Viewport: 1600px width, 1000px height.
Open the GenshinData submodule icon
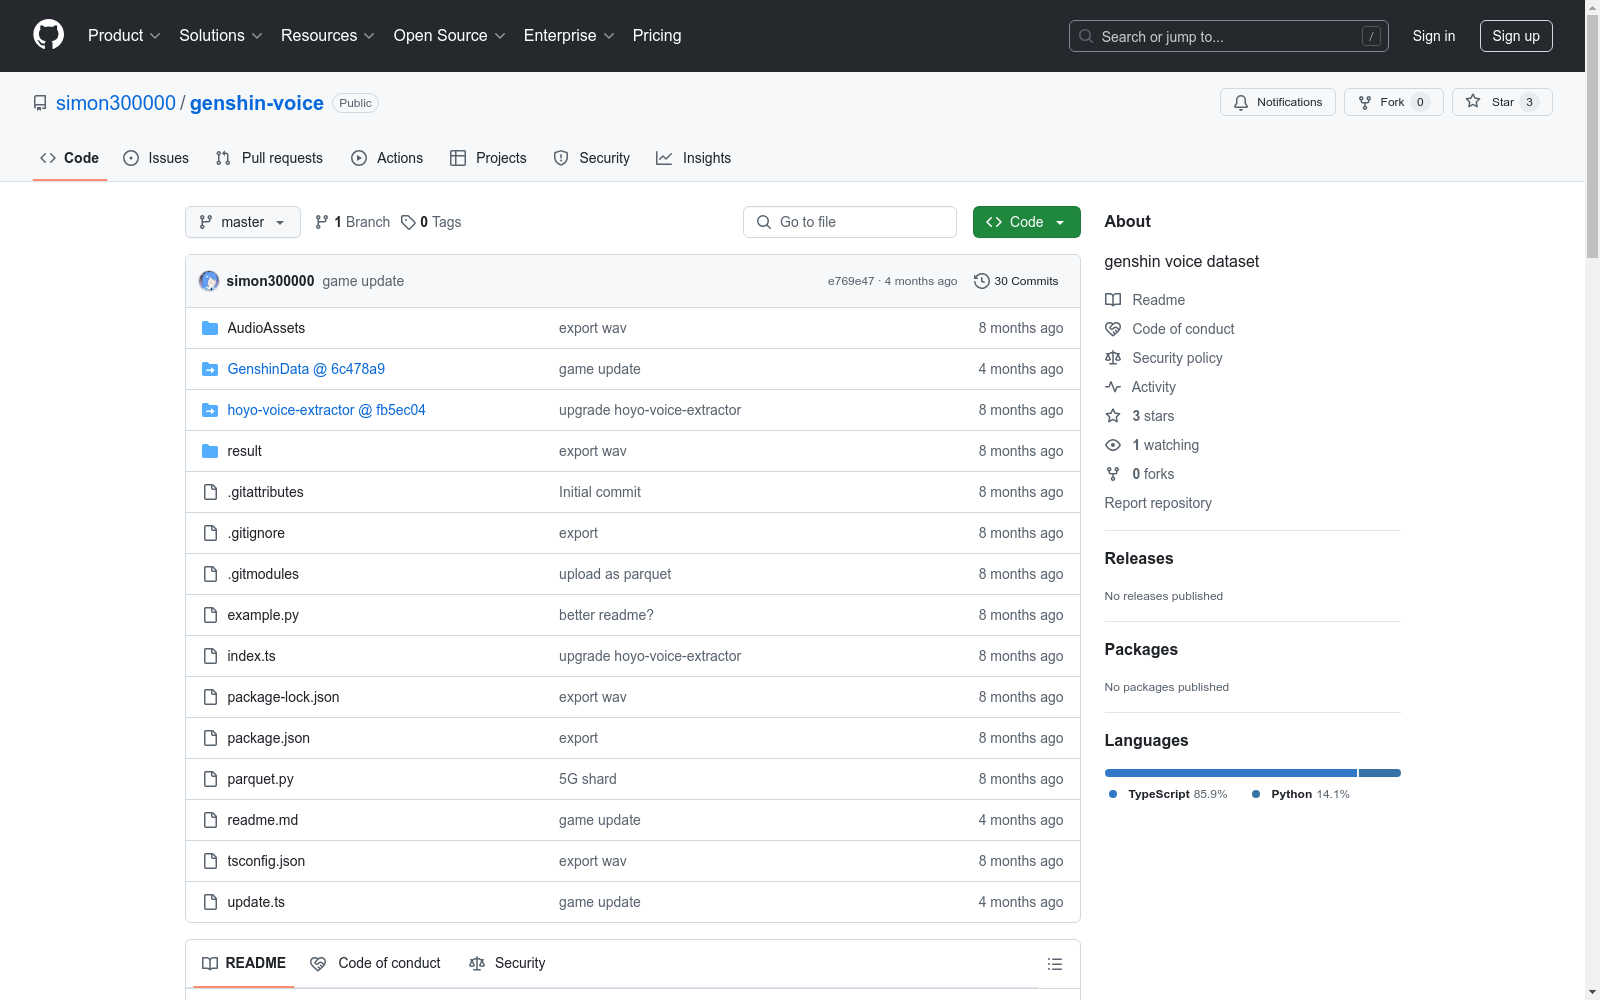(x=210, y=369)
